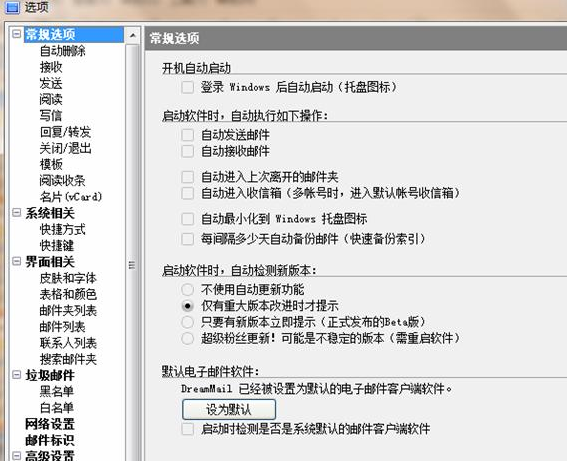This screenshot has width=567, height=461.
Task: Collapse the 垃圾邮件 tree node
Action: tap(16, 375)
